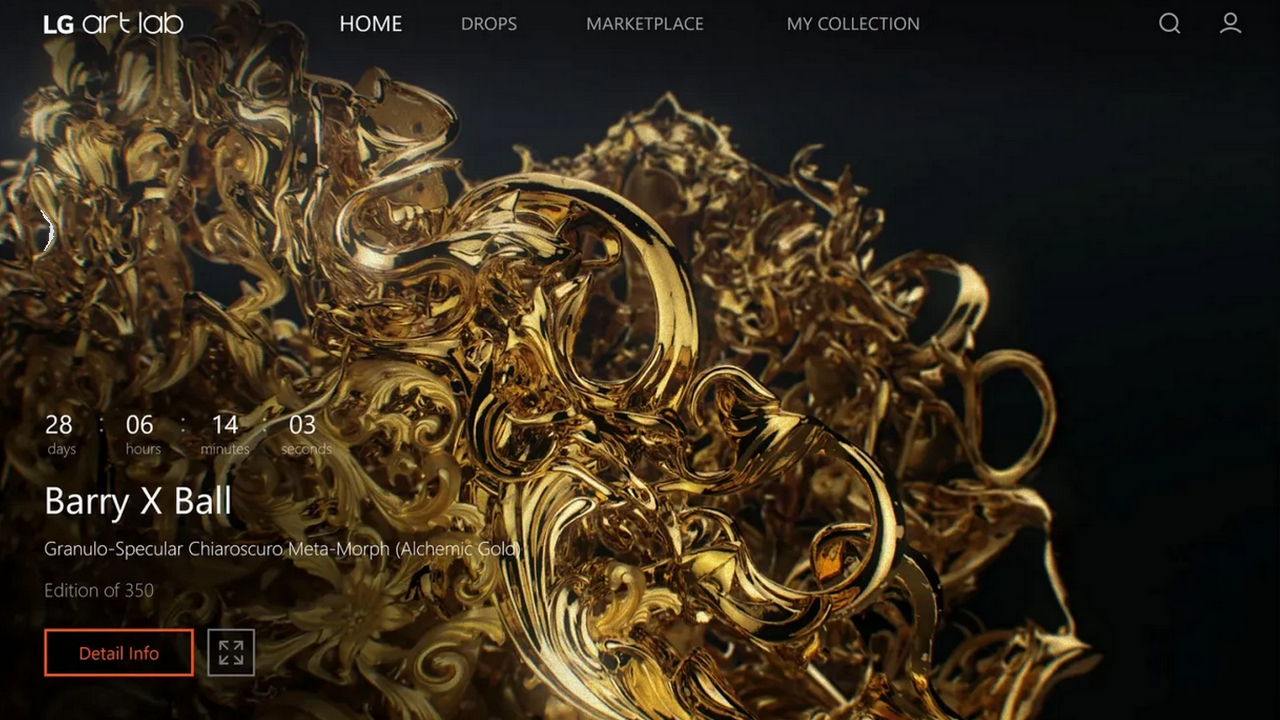Open MY COLLECTION tab
This screenshot has height=720, width=1280.
853,24
